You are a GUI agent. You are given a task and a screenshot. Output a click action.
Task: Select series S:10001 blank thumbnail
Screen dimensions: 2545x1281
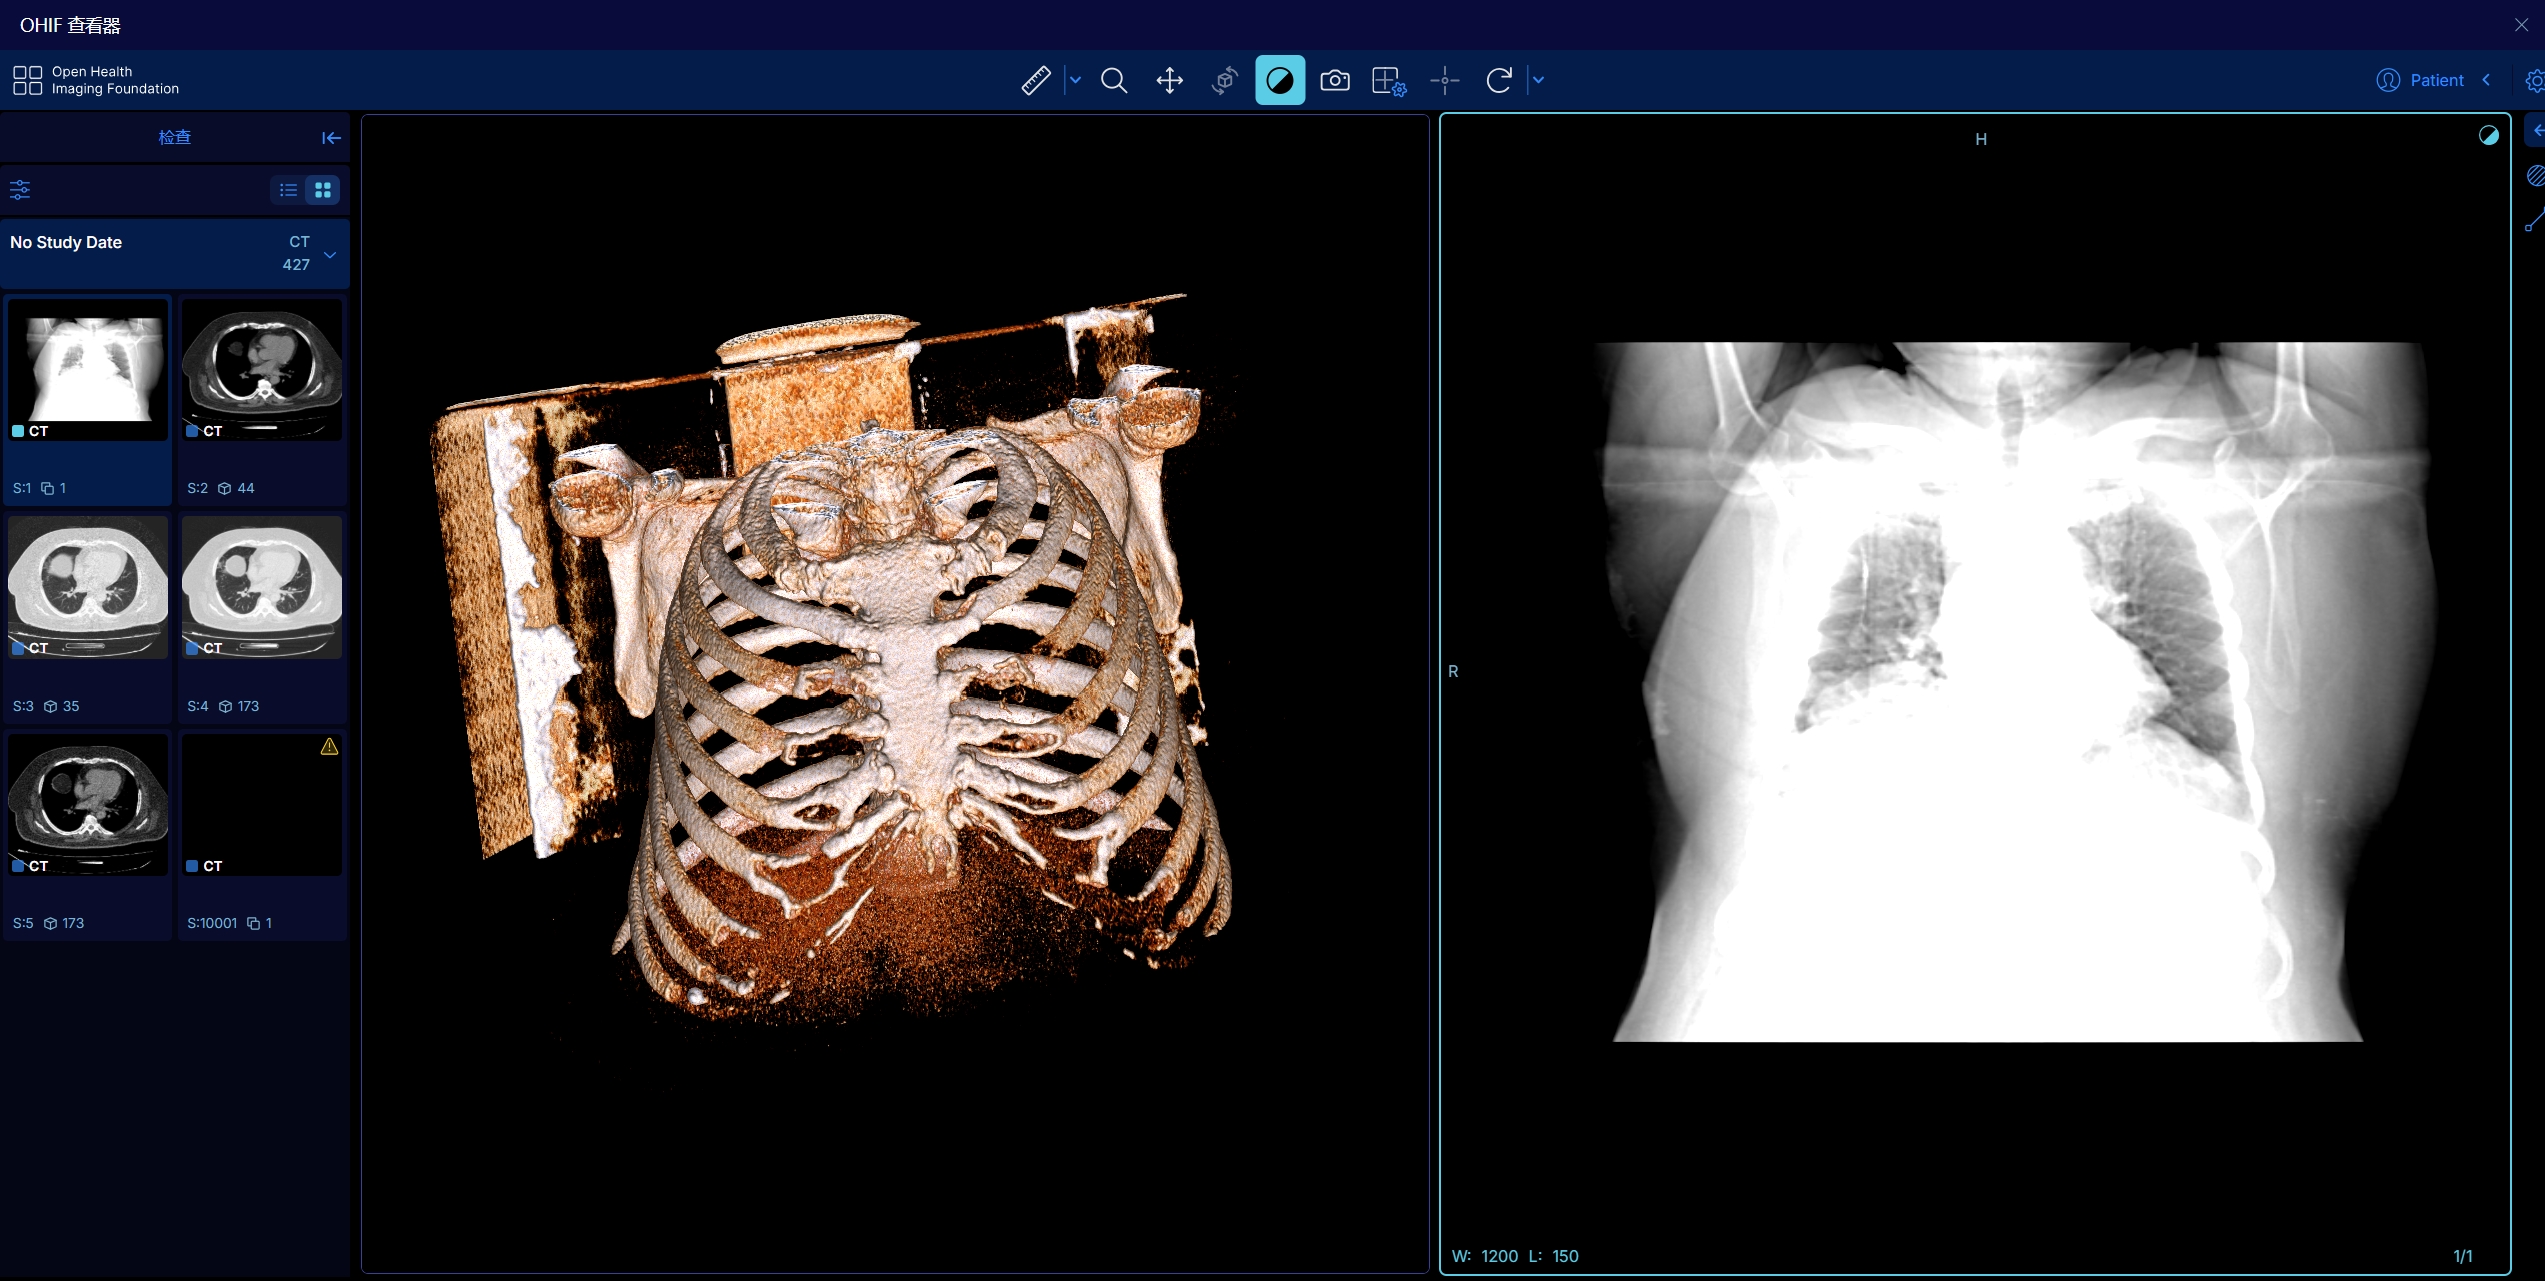click(262, 805)
